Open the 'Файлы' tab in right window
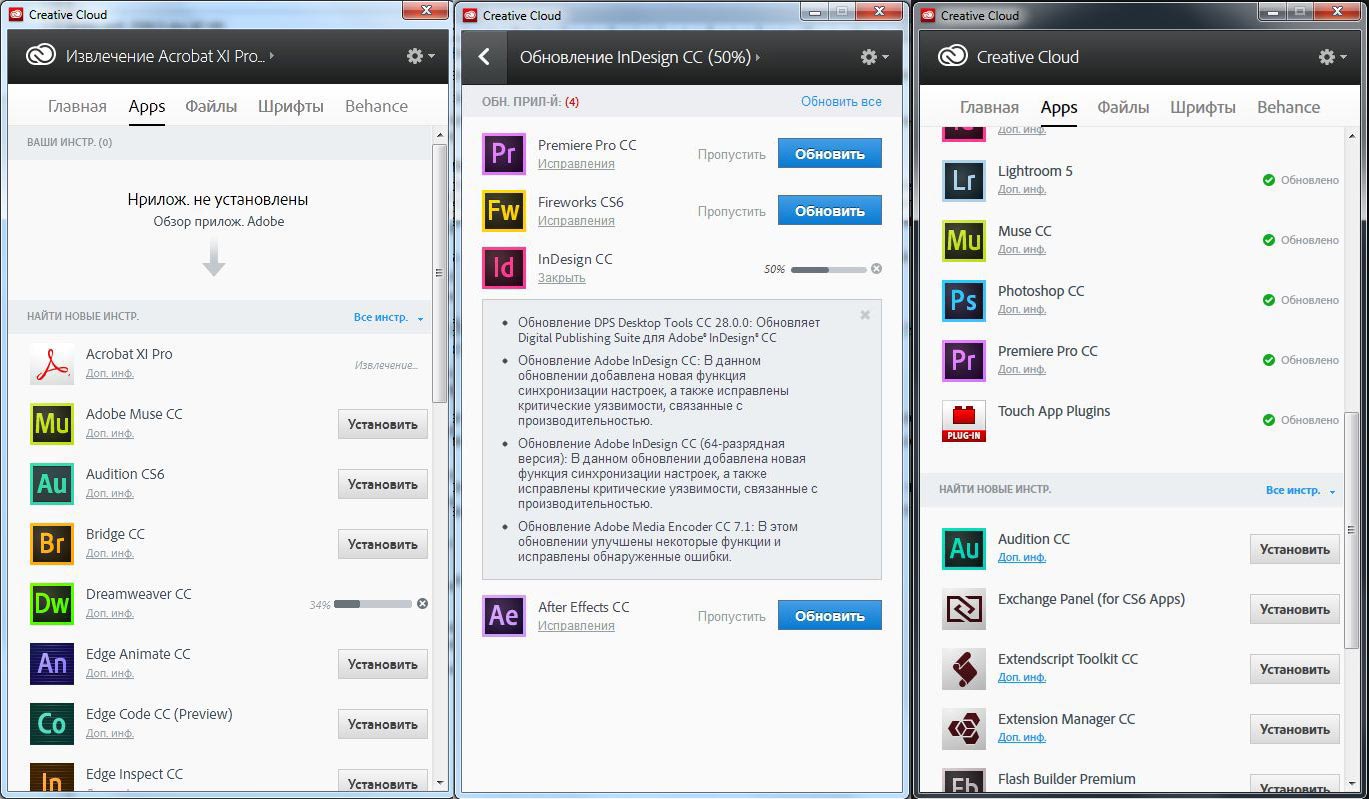 (1124, 107)
